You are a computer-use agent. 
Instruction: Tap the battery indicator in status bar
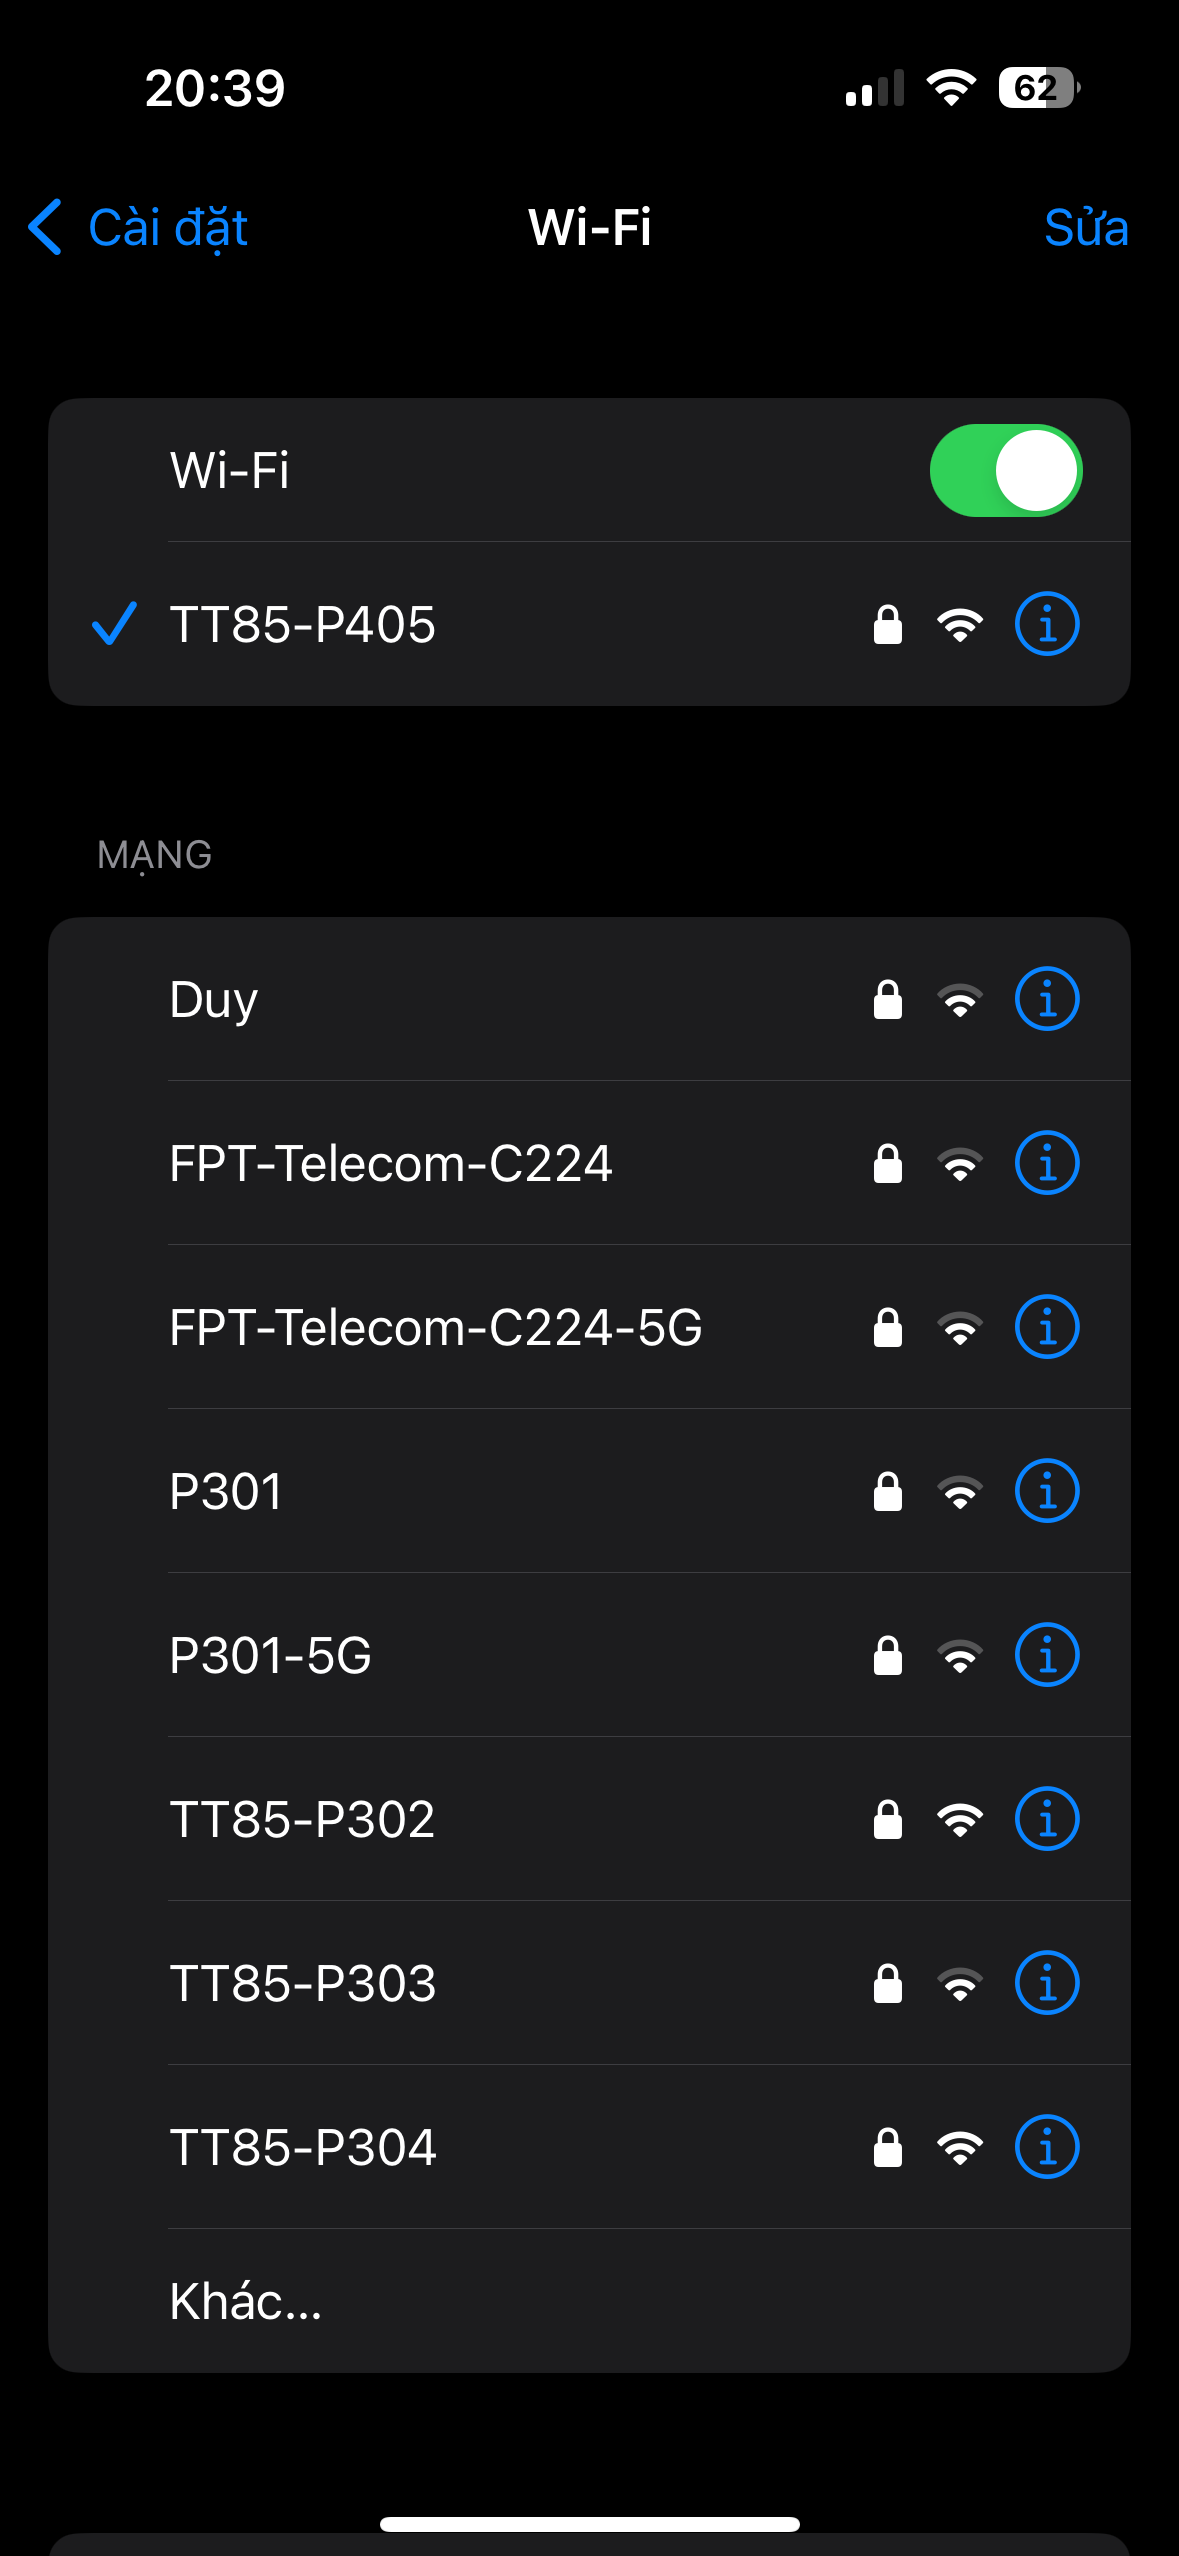coord(1038,88)
